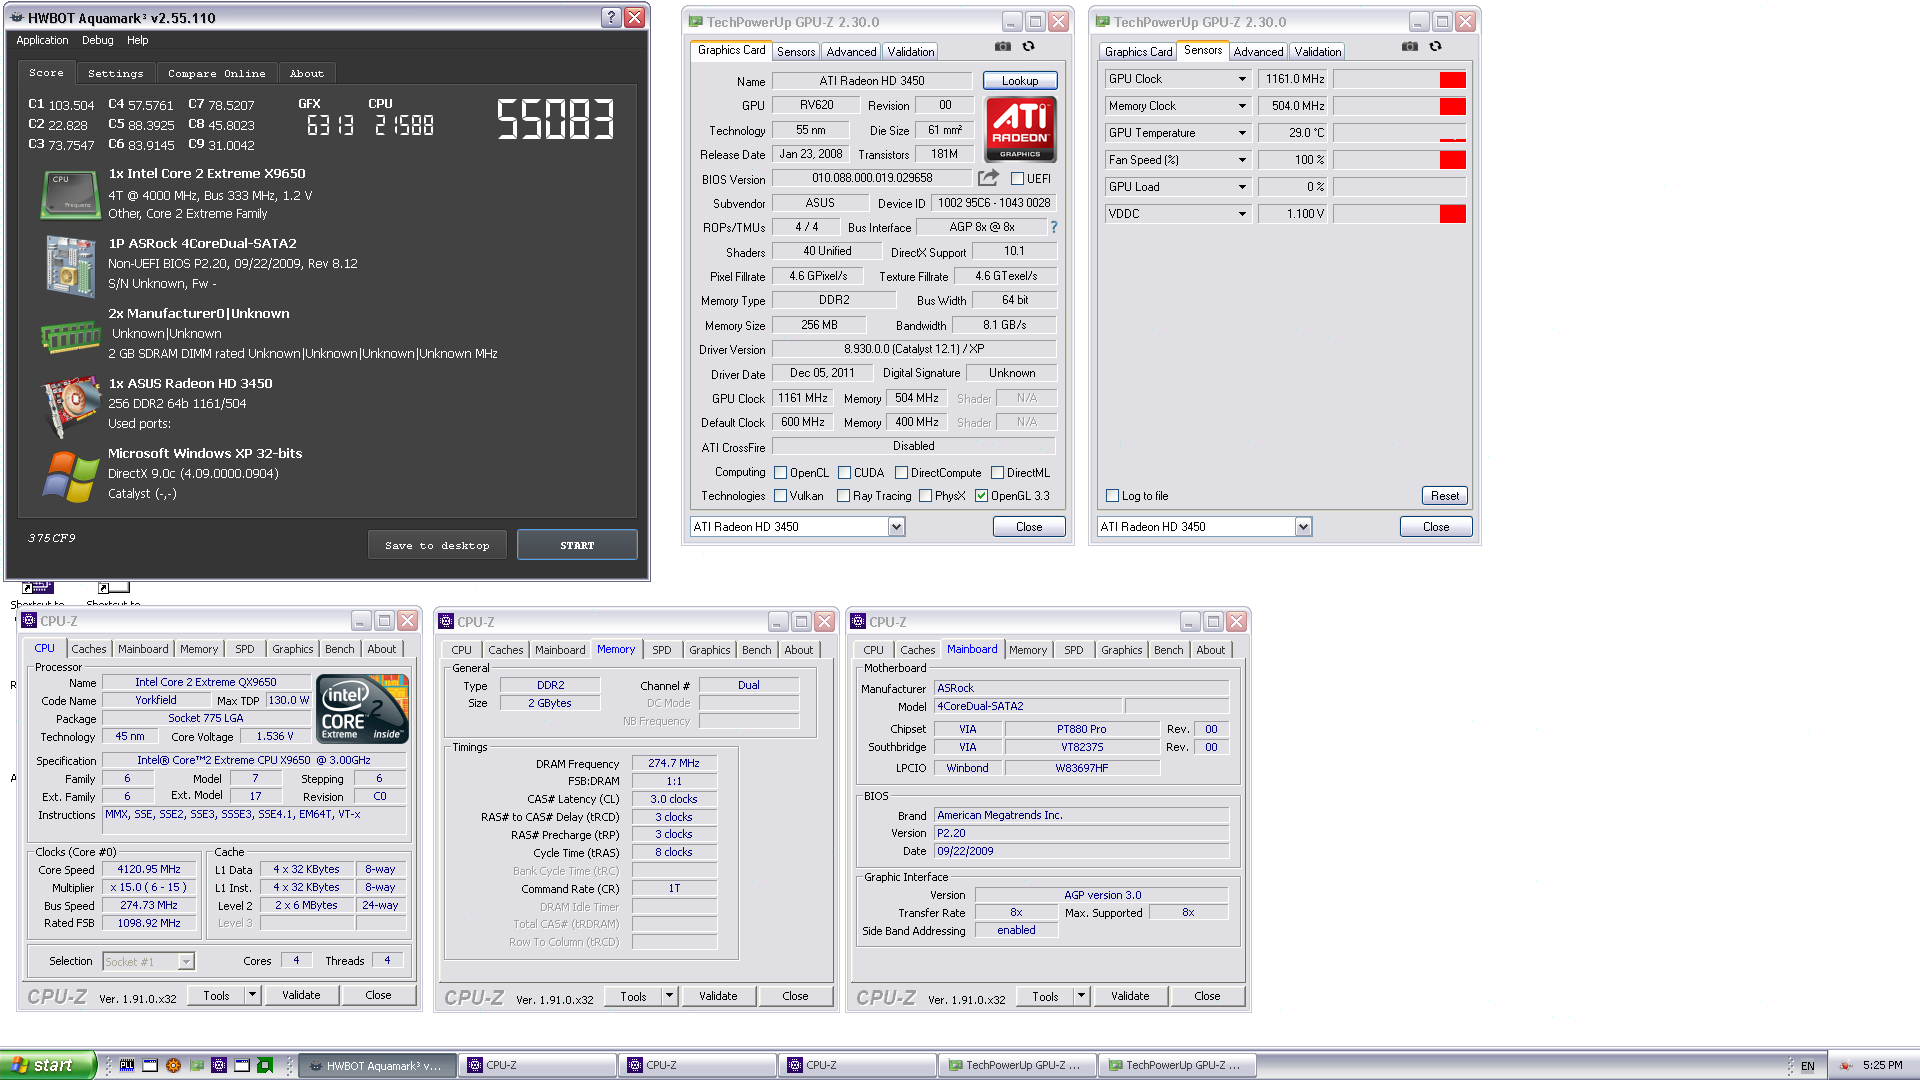Open Bench tab in CPU-Z Memory window

[757, 650]
